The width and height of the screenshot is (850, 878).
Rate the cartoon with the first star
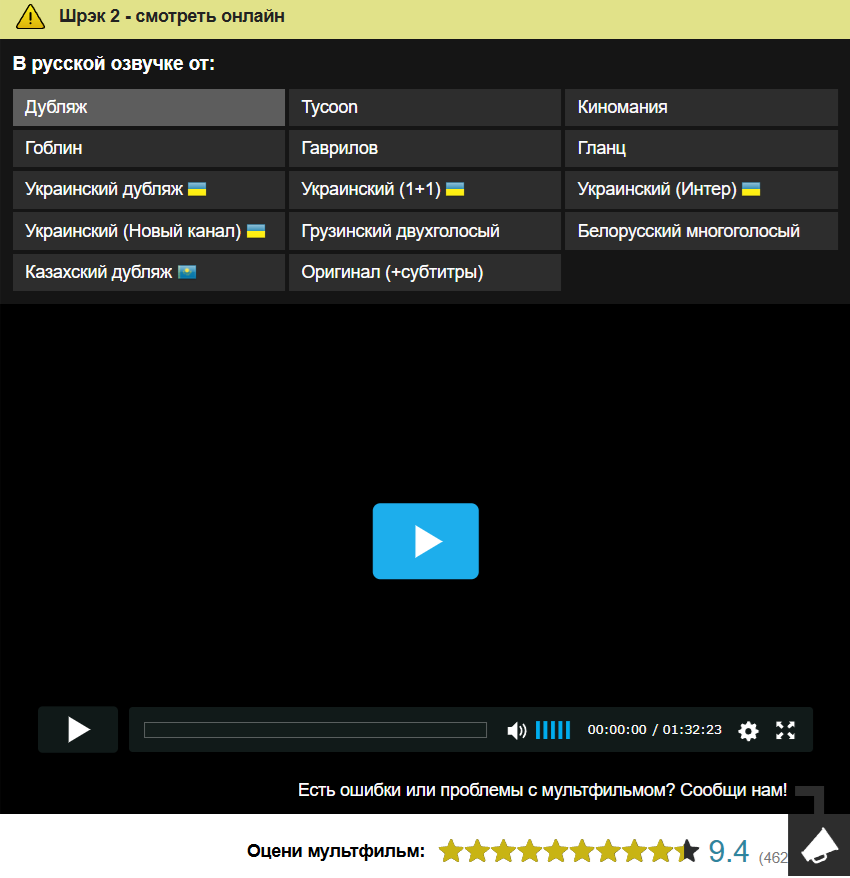(x=451, y=851)
